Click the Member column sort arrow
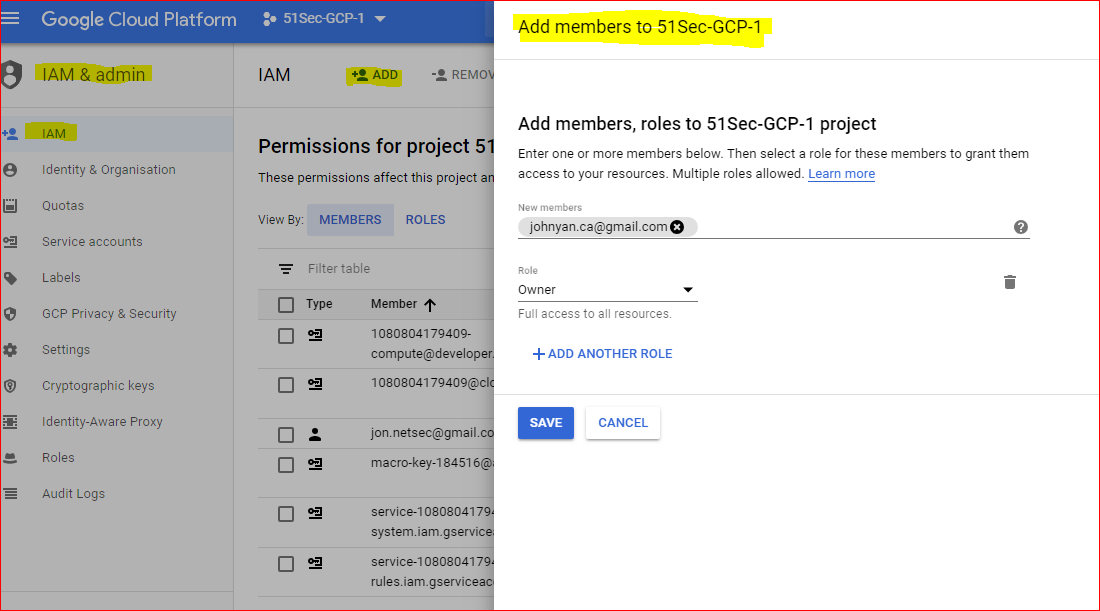The width and height of the screenshot is (1100, 611). (430, 304)
